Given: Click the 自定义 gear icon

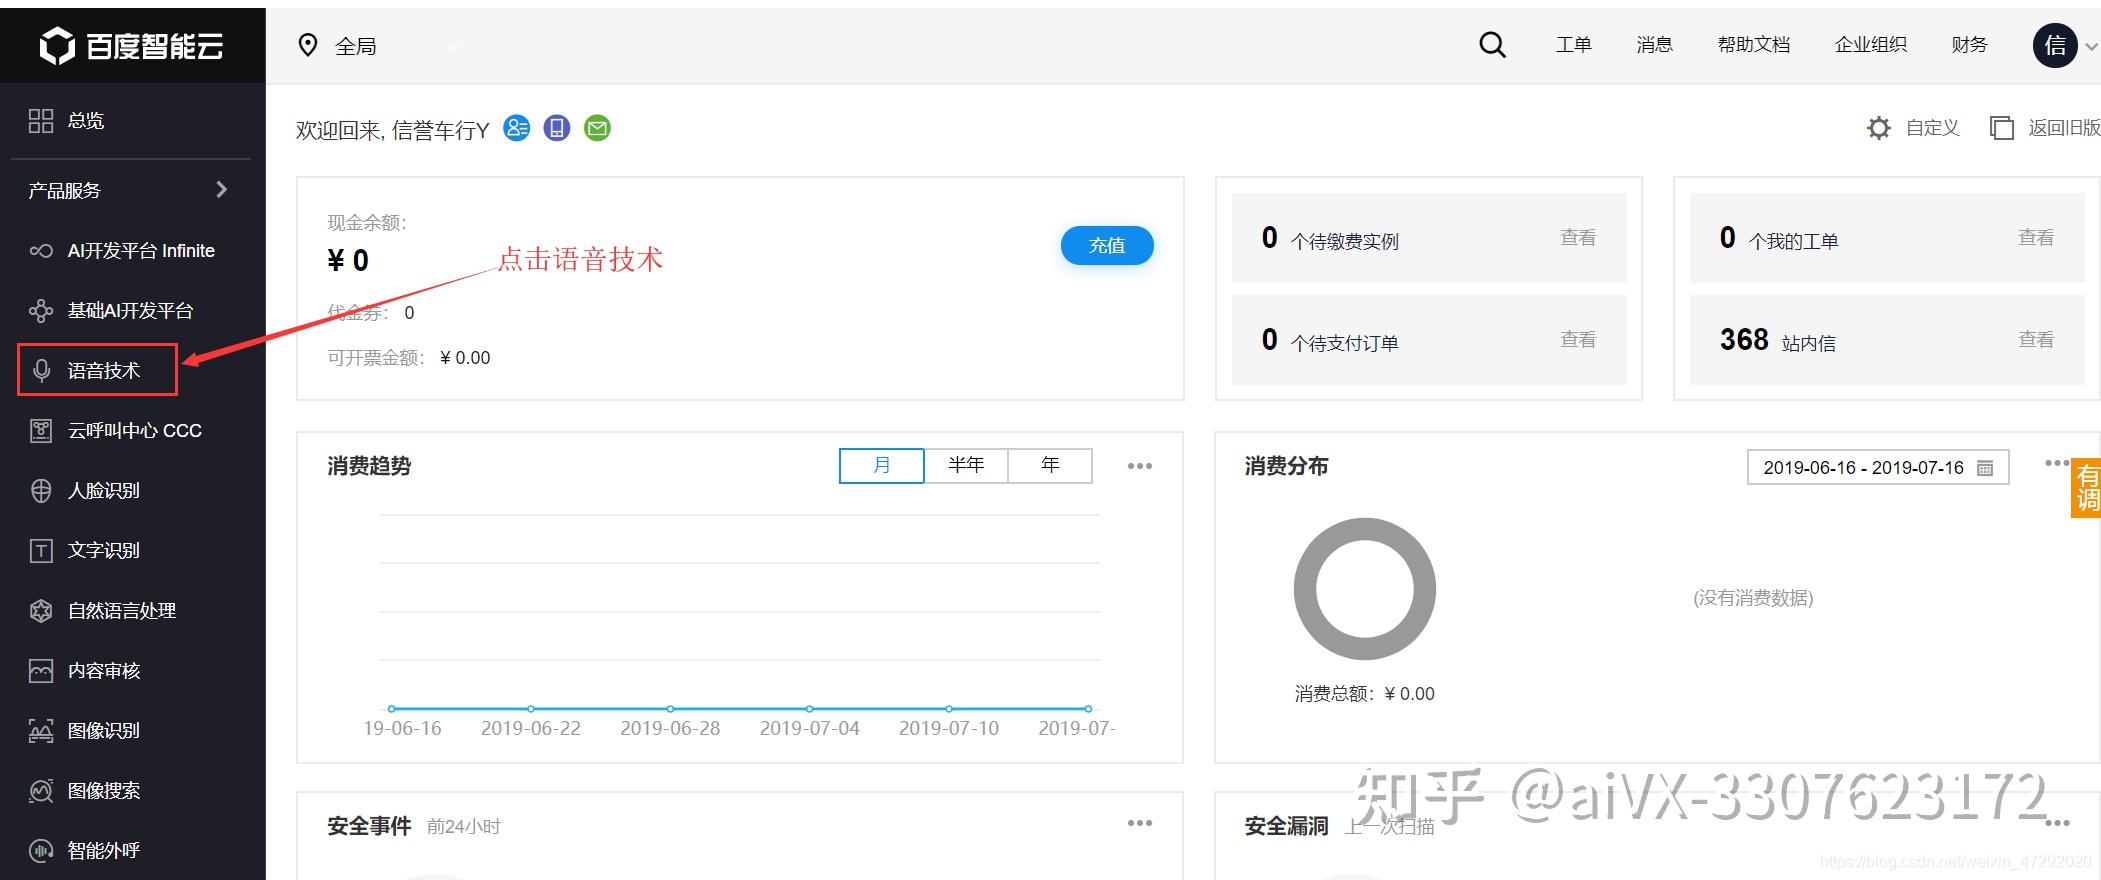Looking at the screenshot, I should click(1879, 128).
